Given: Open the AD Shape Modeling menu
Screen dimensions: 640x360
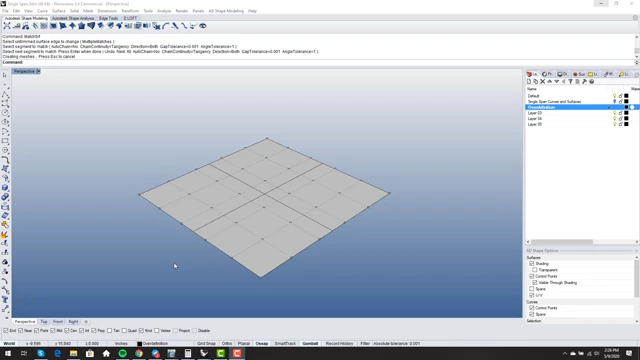Looking at the screenshot, I should point(226,11).
